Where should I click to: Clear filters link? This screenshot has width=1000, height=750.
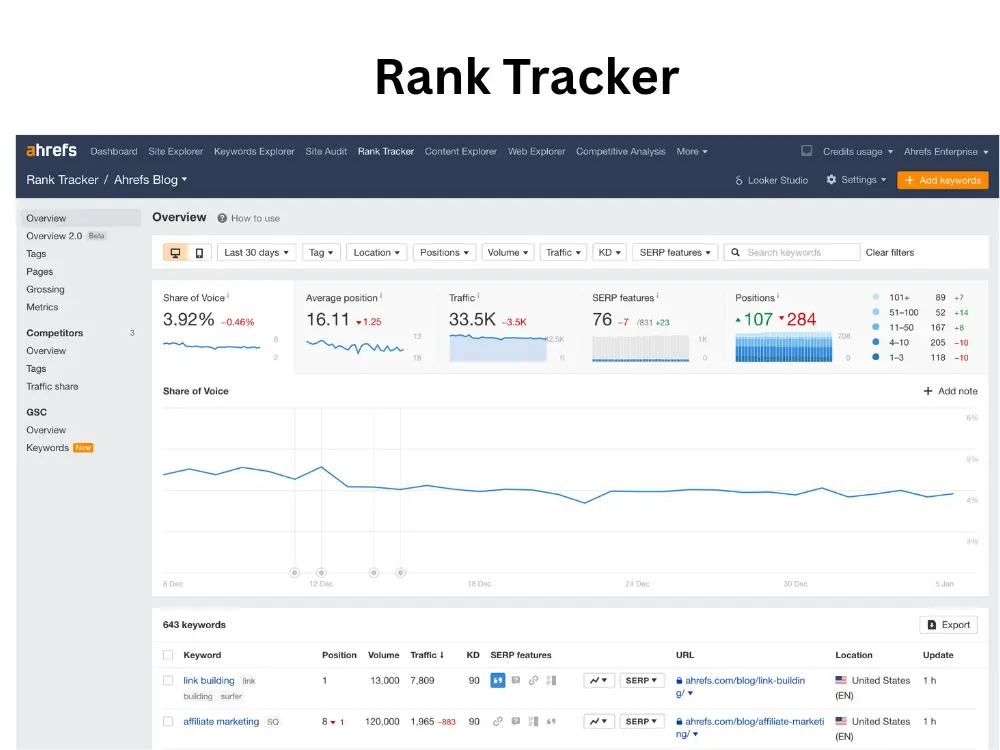pyautogui.click(x=890, y=253)
